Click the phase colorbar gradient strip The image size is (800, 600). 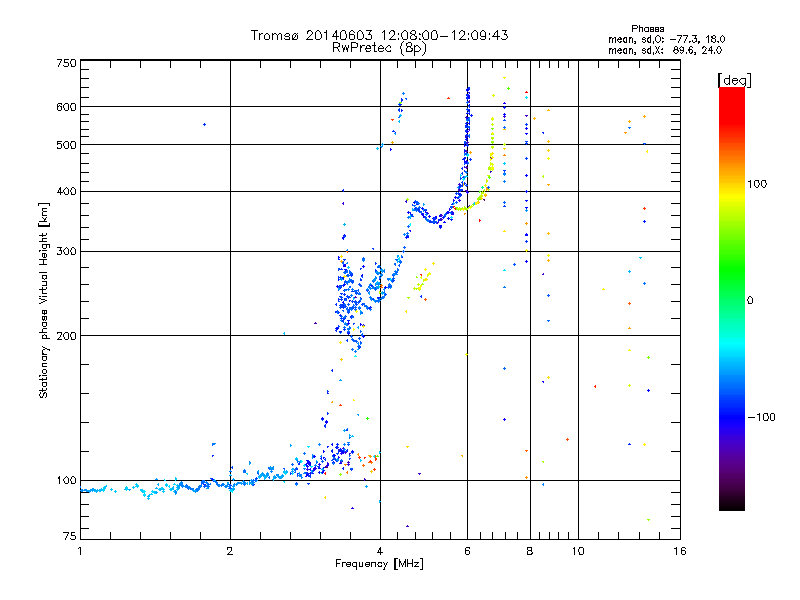[732, 298]
